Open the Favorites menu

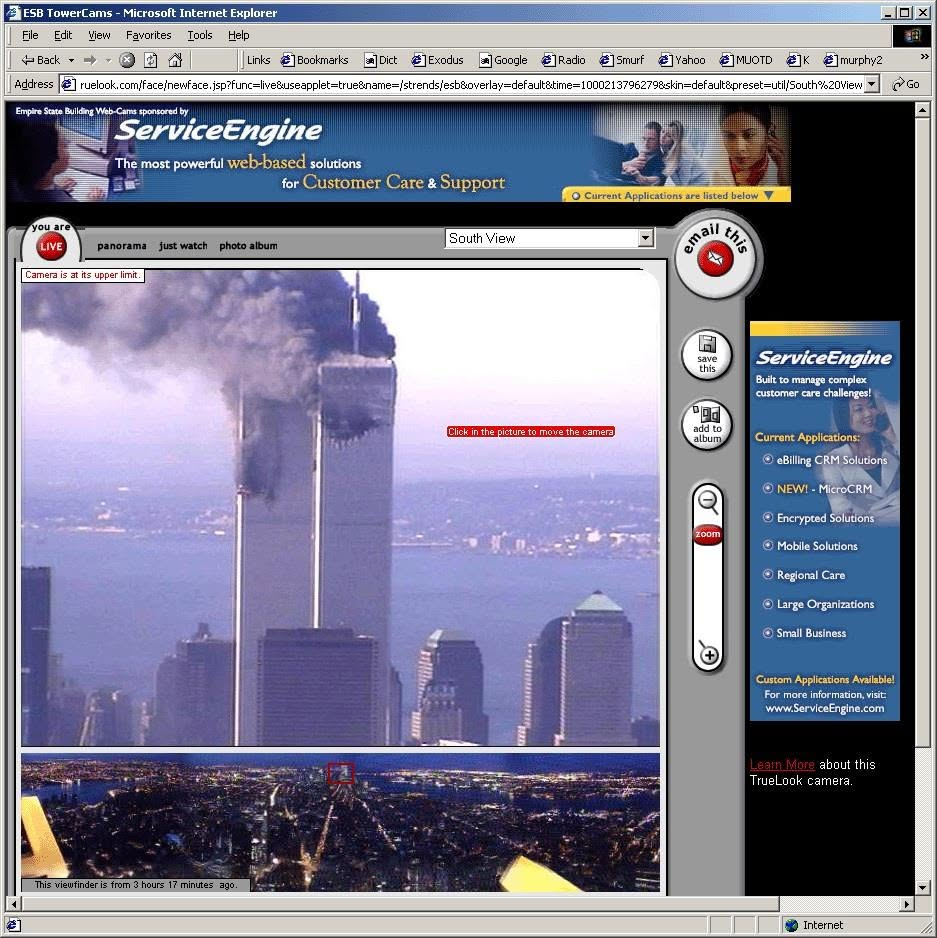point(148,35)
